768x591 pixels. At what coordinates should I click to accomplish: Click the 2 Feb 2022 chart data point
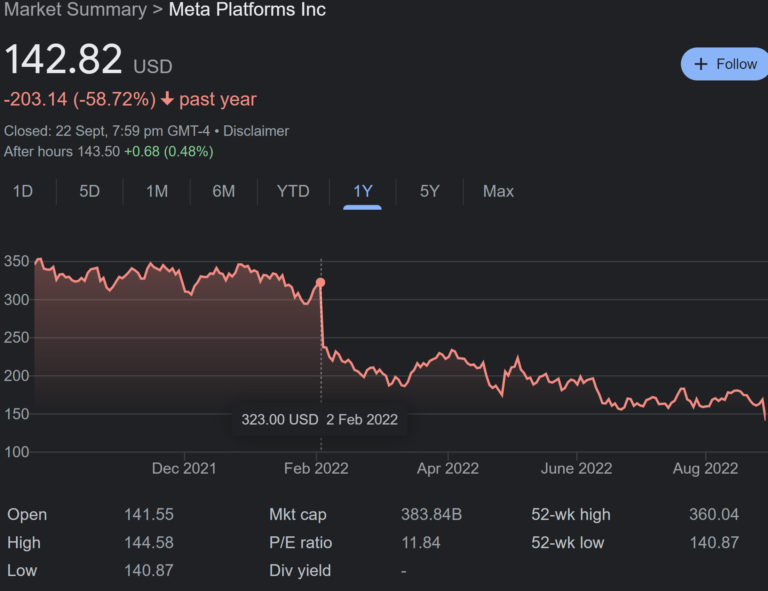320,283
